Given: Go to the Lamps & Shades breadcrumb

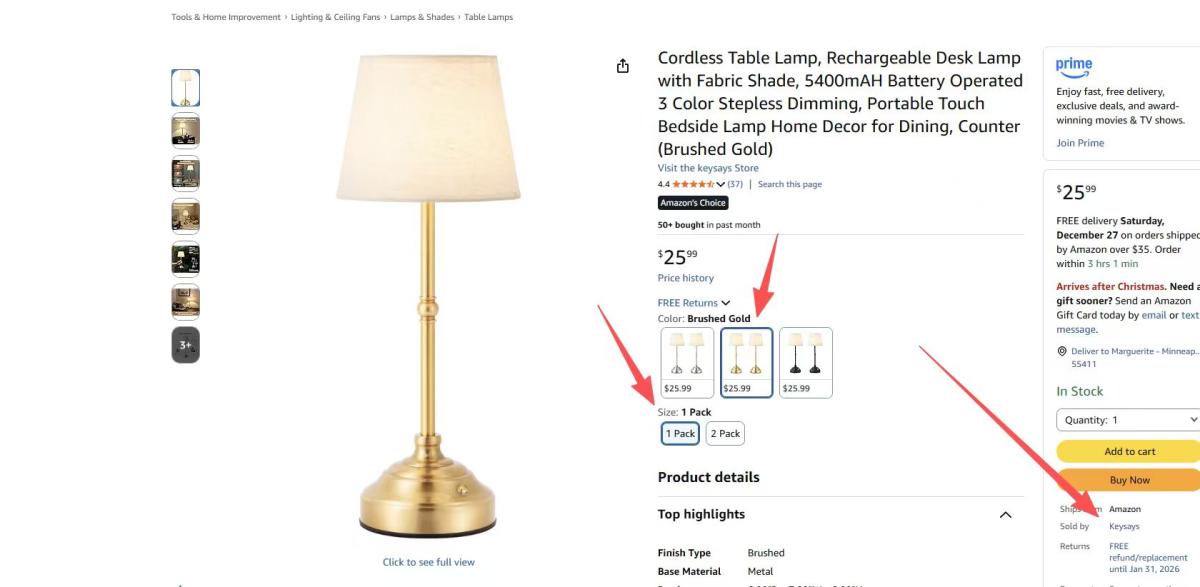Looking at the screenshot, I should pos(422,17).
